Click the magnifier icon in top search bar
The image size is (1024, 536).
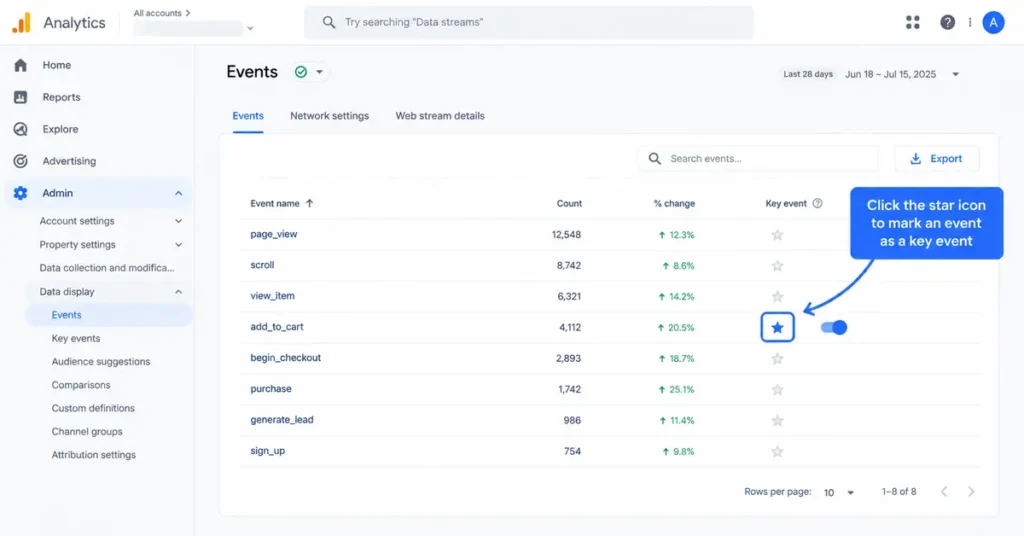click(x=328, y=22)
